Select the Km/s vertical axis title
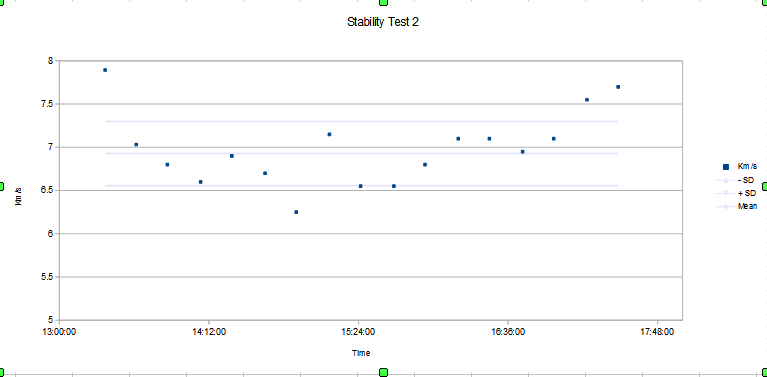This screenshot has height=377, width=767. click(x=19, y=198)
